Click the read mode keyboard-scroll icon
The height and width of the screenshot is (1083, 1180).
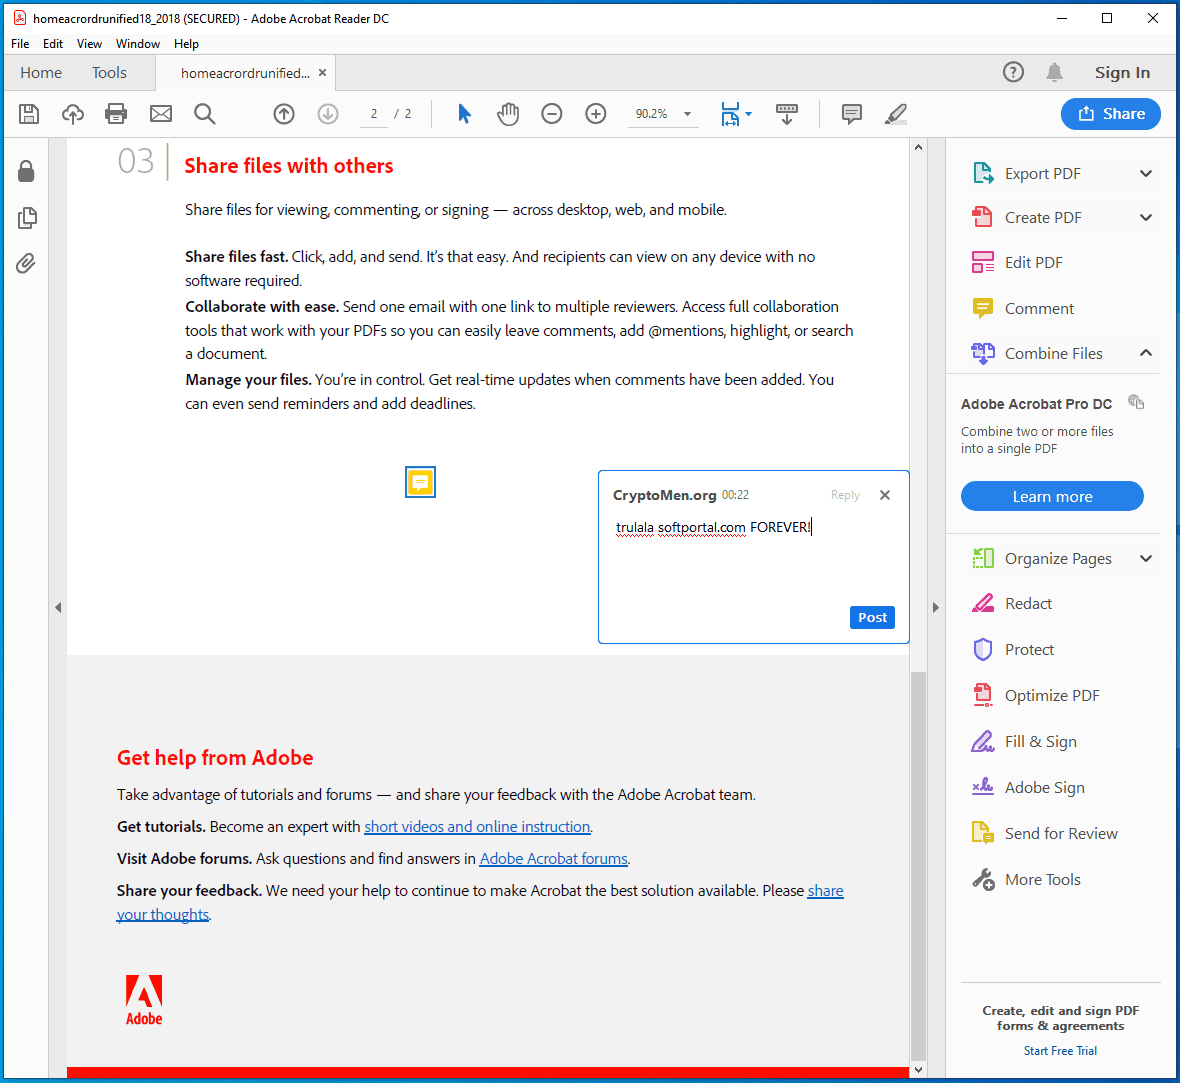pyautogui.click(x=787, y=114)
